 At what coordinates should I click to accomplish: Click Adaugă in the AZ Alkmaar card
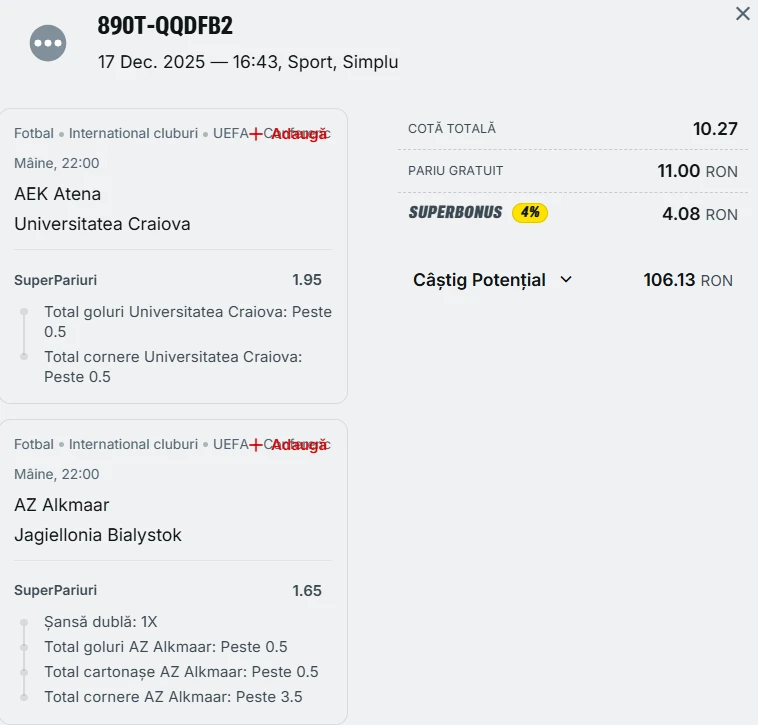(299, 445)
